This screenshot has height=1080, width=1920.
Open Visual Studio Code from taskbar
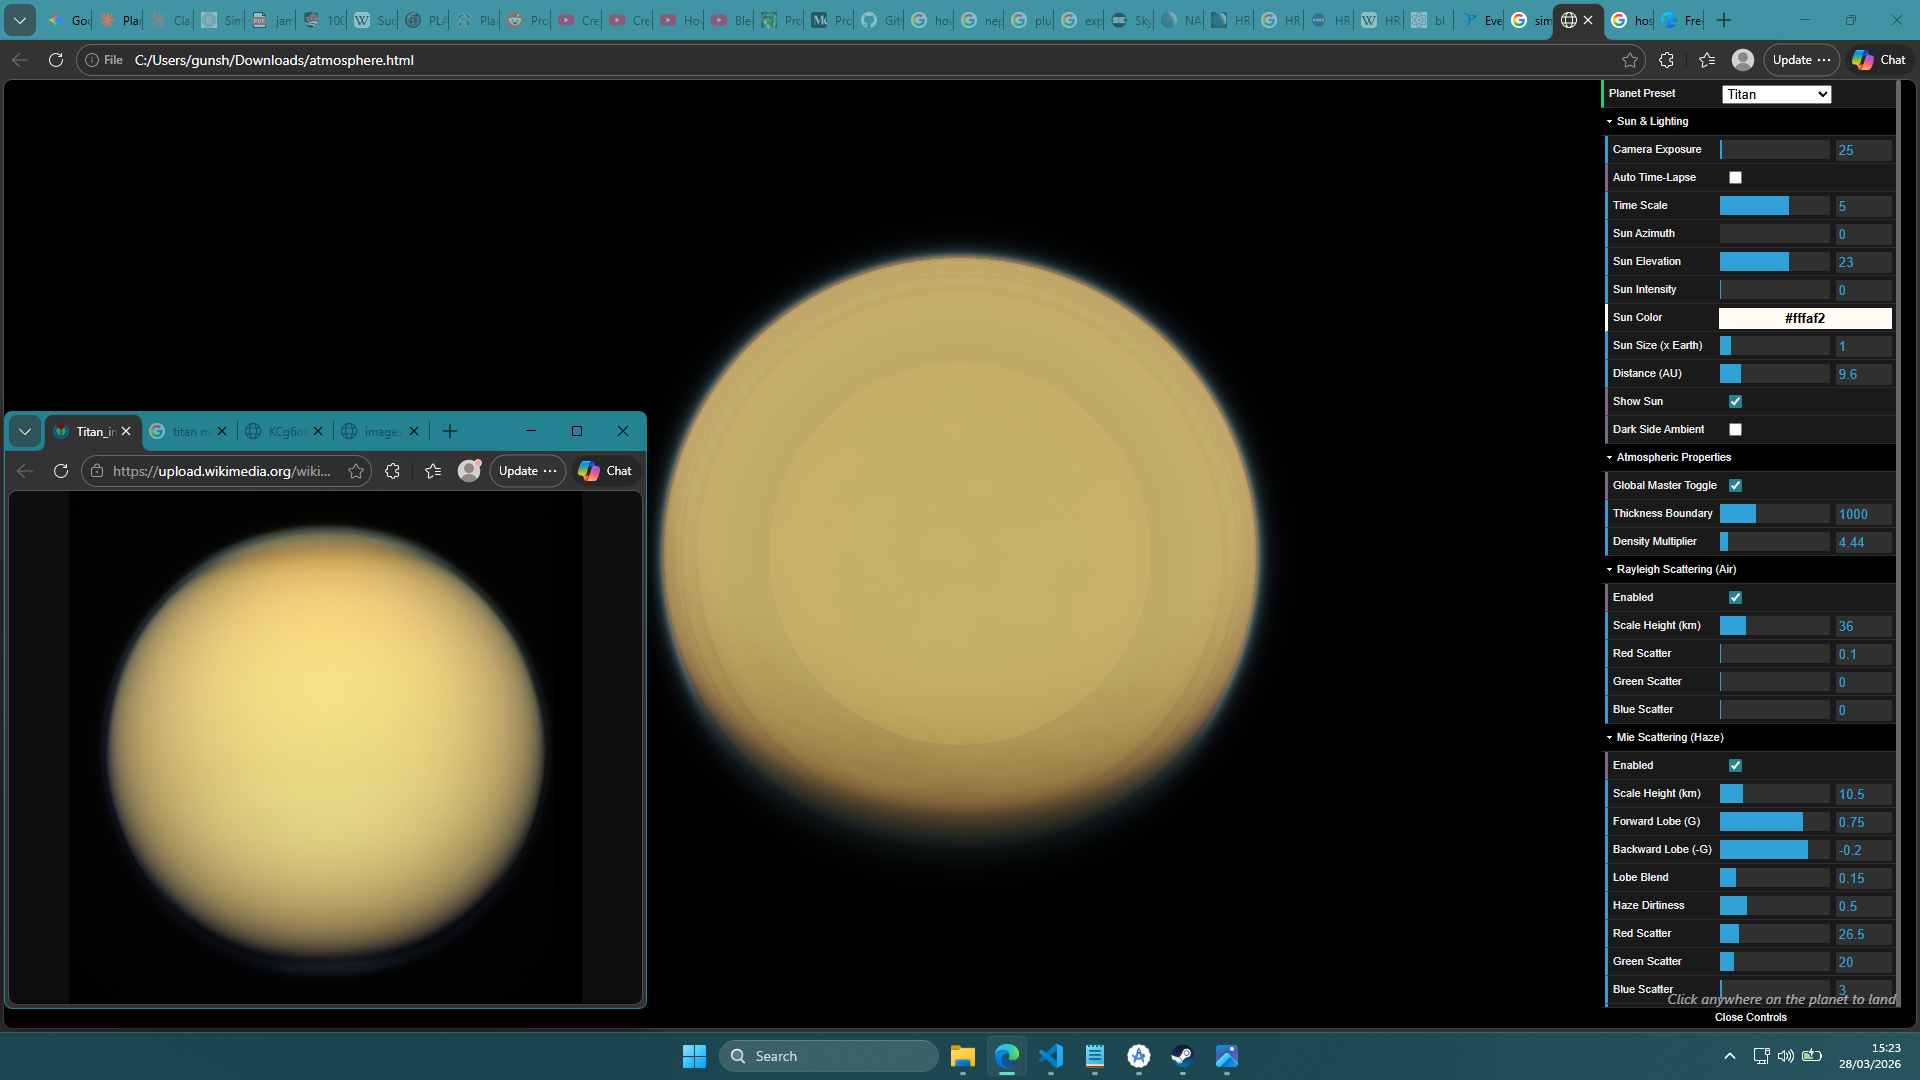coord(1050,1056)
